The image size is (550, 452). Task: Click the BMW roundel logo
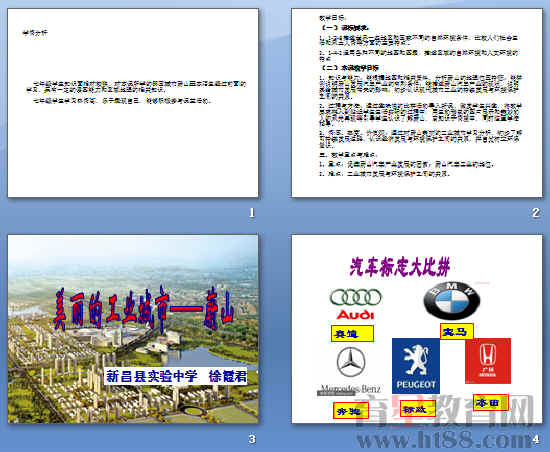(451, 301)
